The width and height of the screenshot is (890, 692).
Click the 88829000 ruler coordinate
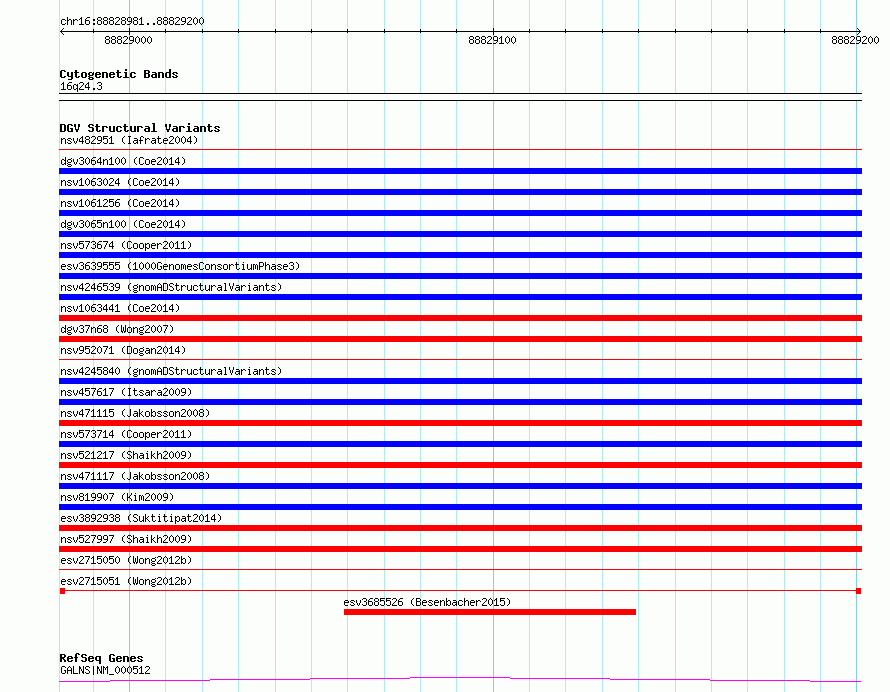coord(128,40)
